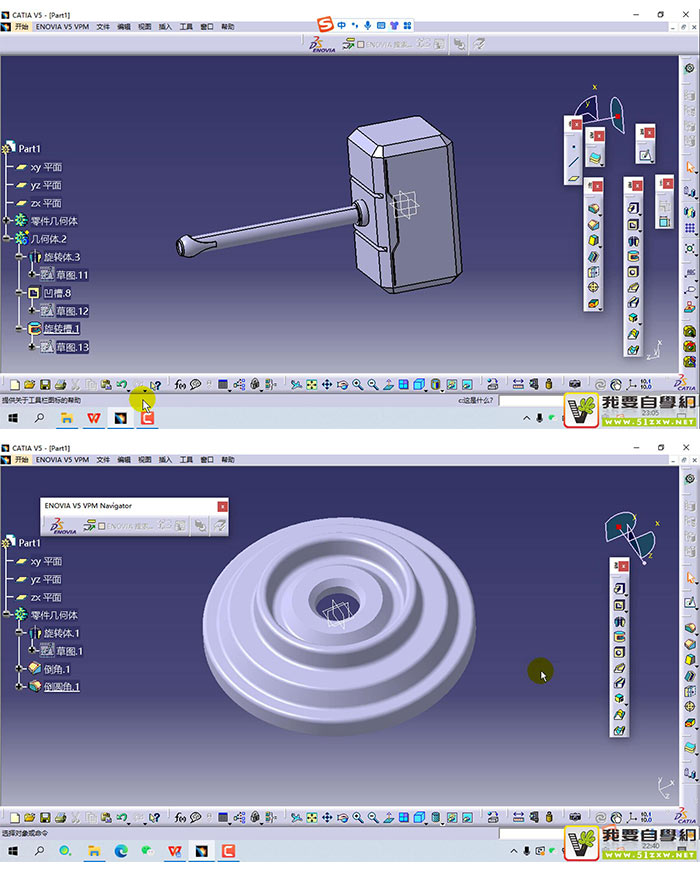
Task: Select Hole tool in hammer model window
Action: tap(633, 272)
